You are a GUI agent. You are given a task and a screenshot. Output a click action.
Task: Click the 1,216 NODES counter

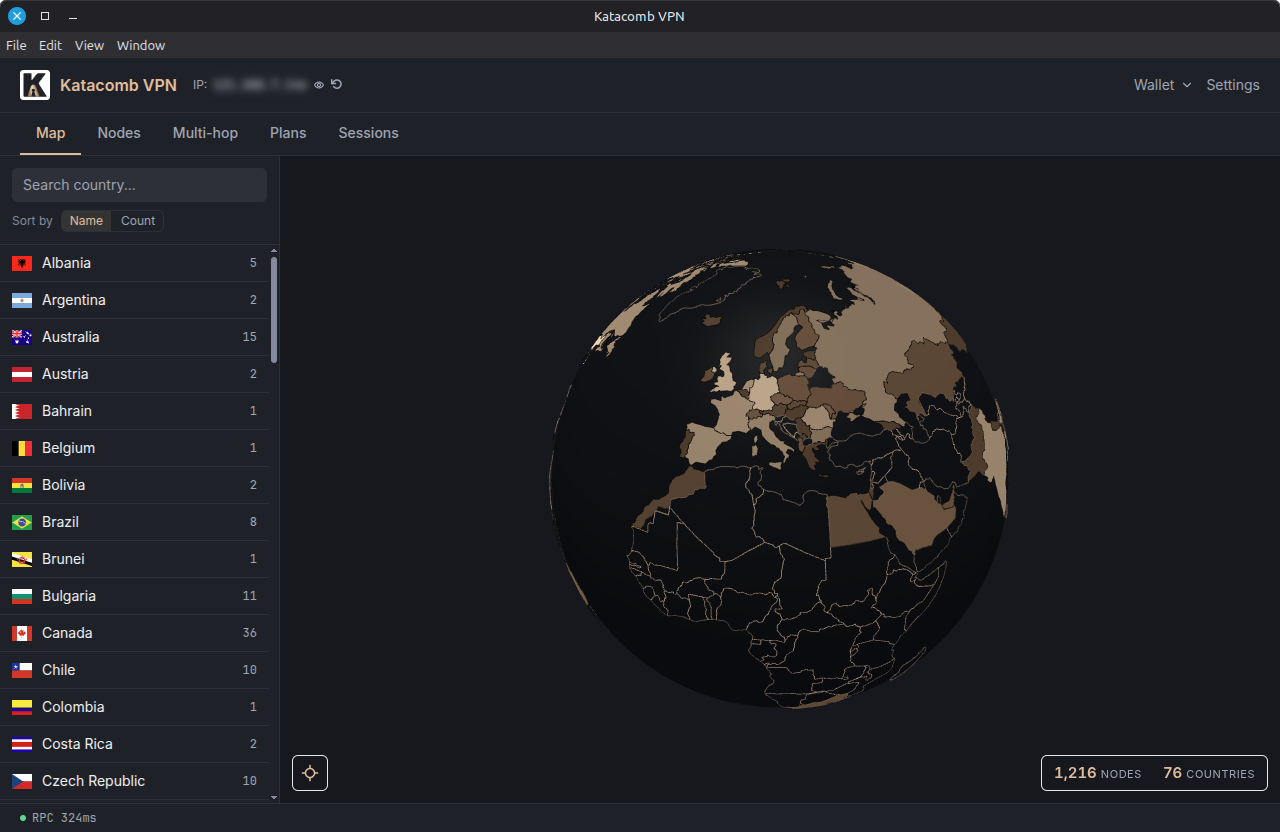click(x=1097, y=773)
